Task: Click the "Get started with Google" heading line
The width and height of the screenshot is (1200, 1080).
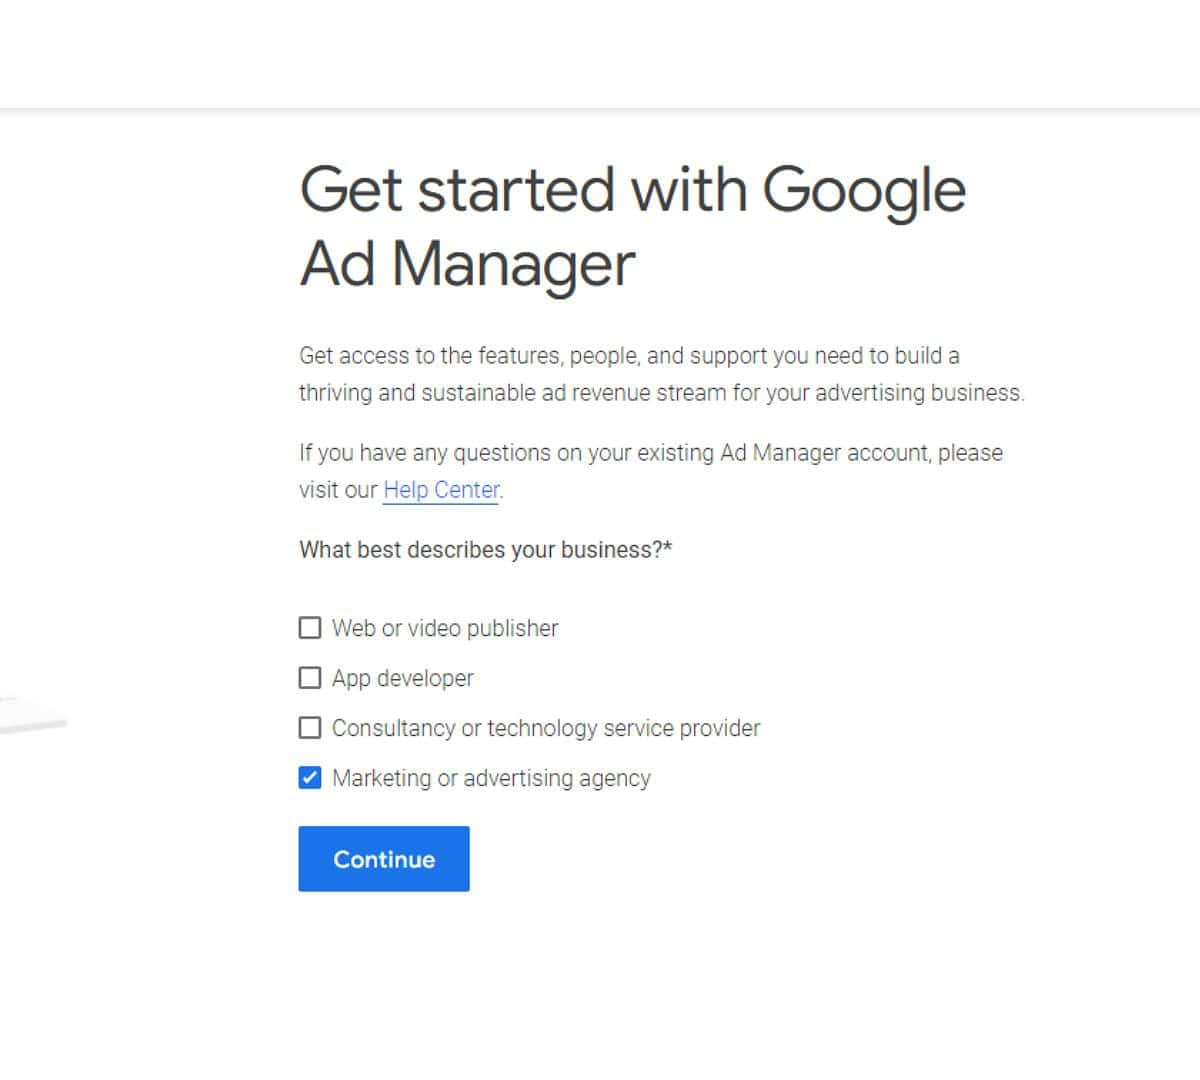Action: [x=632, y=190]
